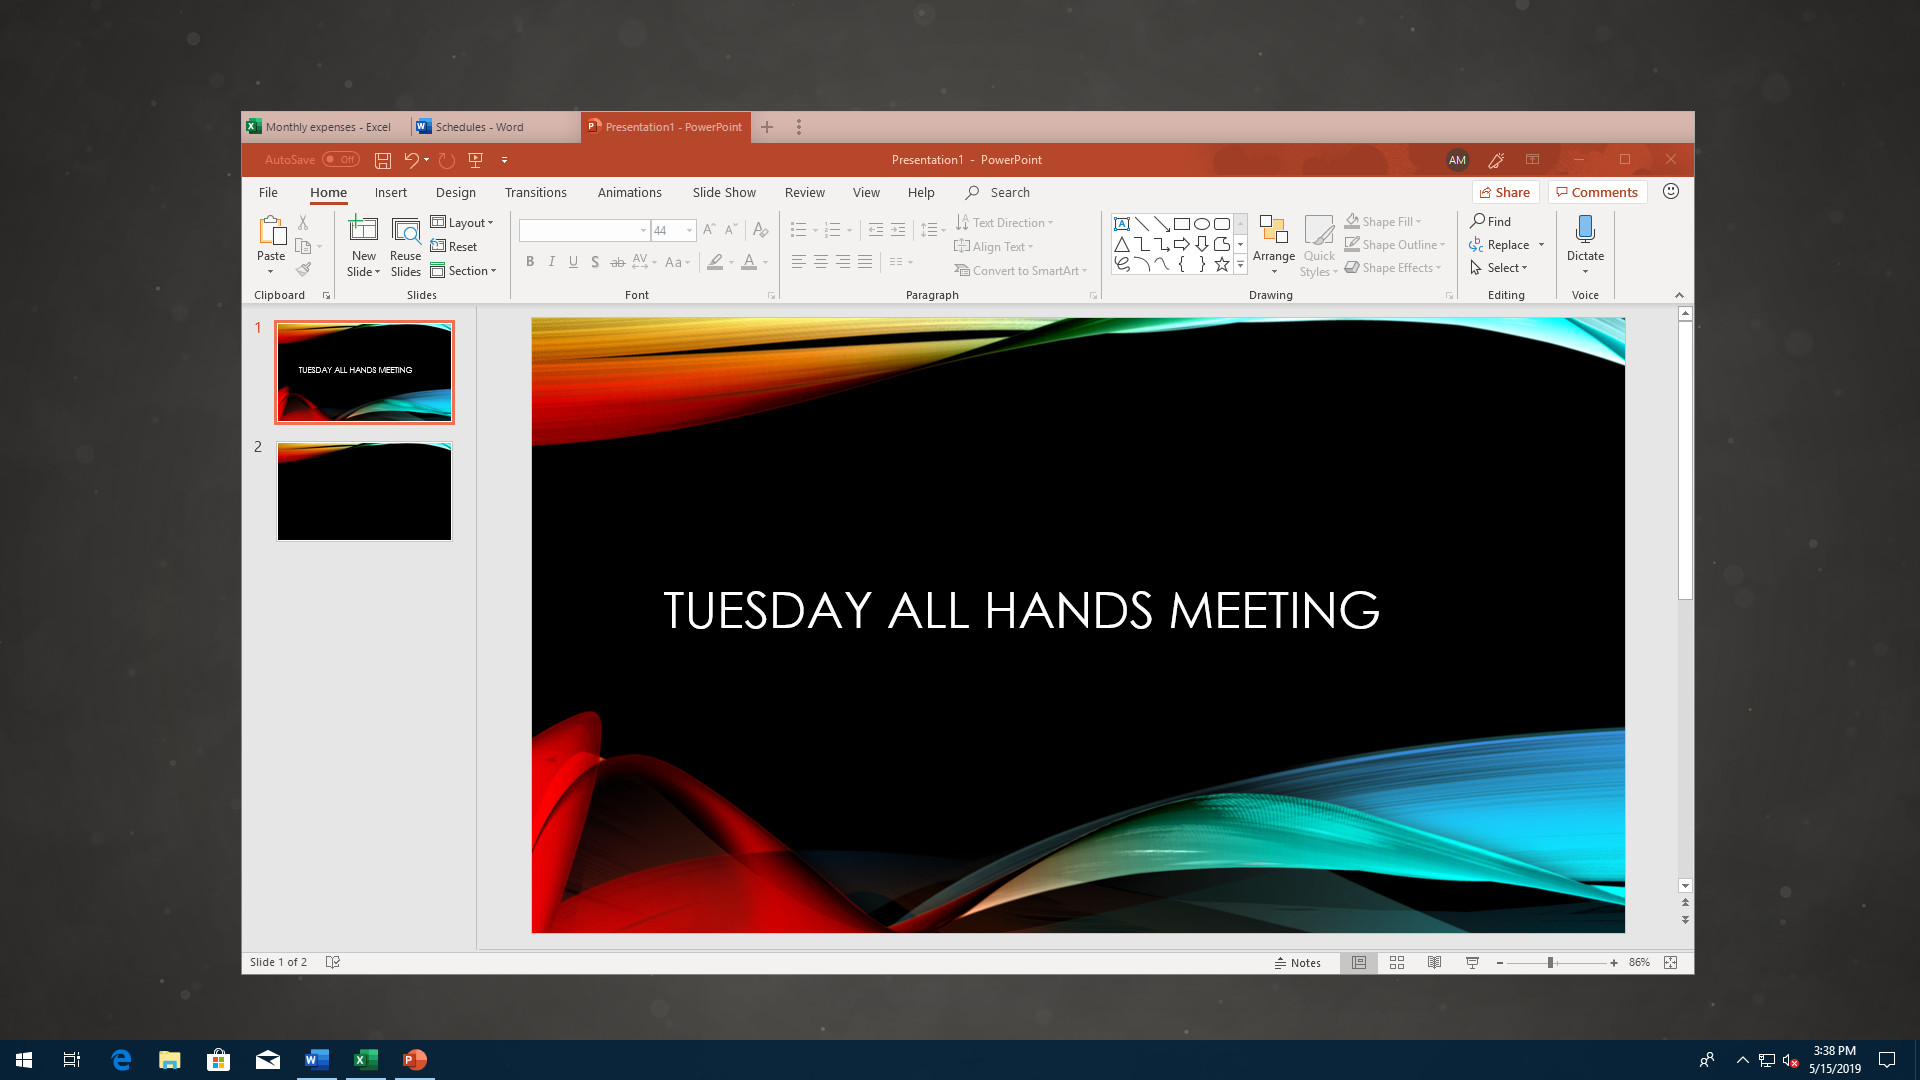The height and width of the screenshot is (1080, 1920).
Task: Switch to the Schedules - Word tab
Action: (479, 127)
